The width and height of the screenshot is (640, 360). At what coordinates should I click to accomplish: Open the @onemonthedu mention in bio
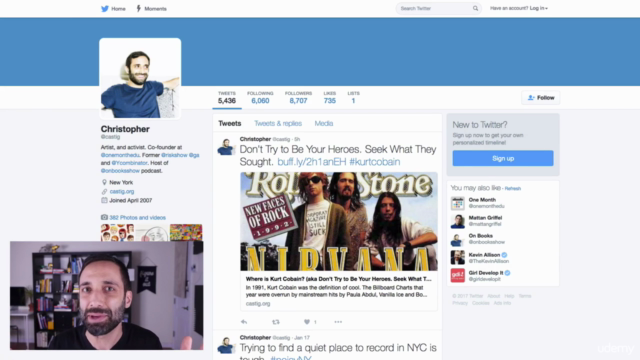pos(120,155)
